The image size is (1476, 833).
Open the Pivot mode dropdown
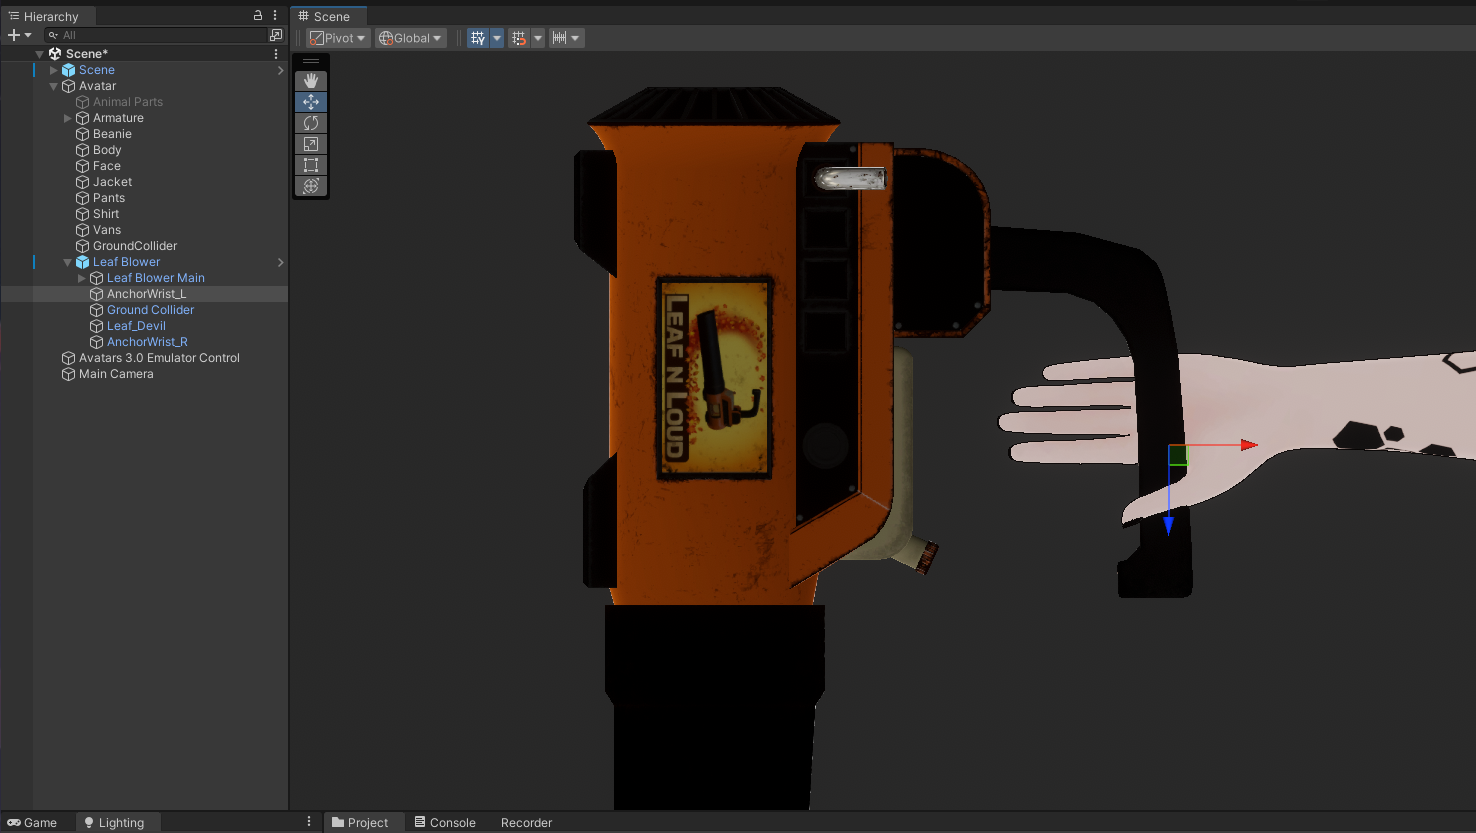click(338, 38)
